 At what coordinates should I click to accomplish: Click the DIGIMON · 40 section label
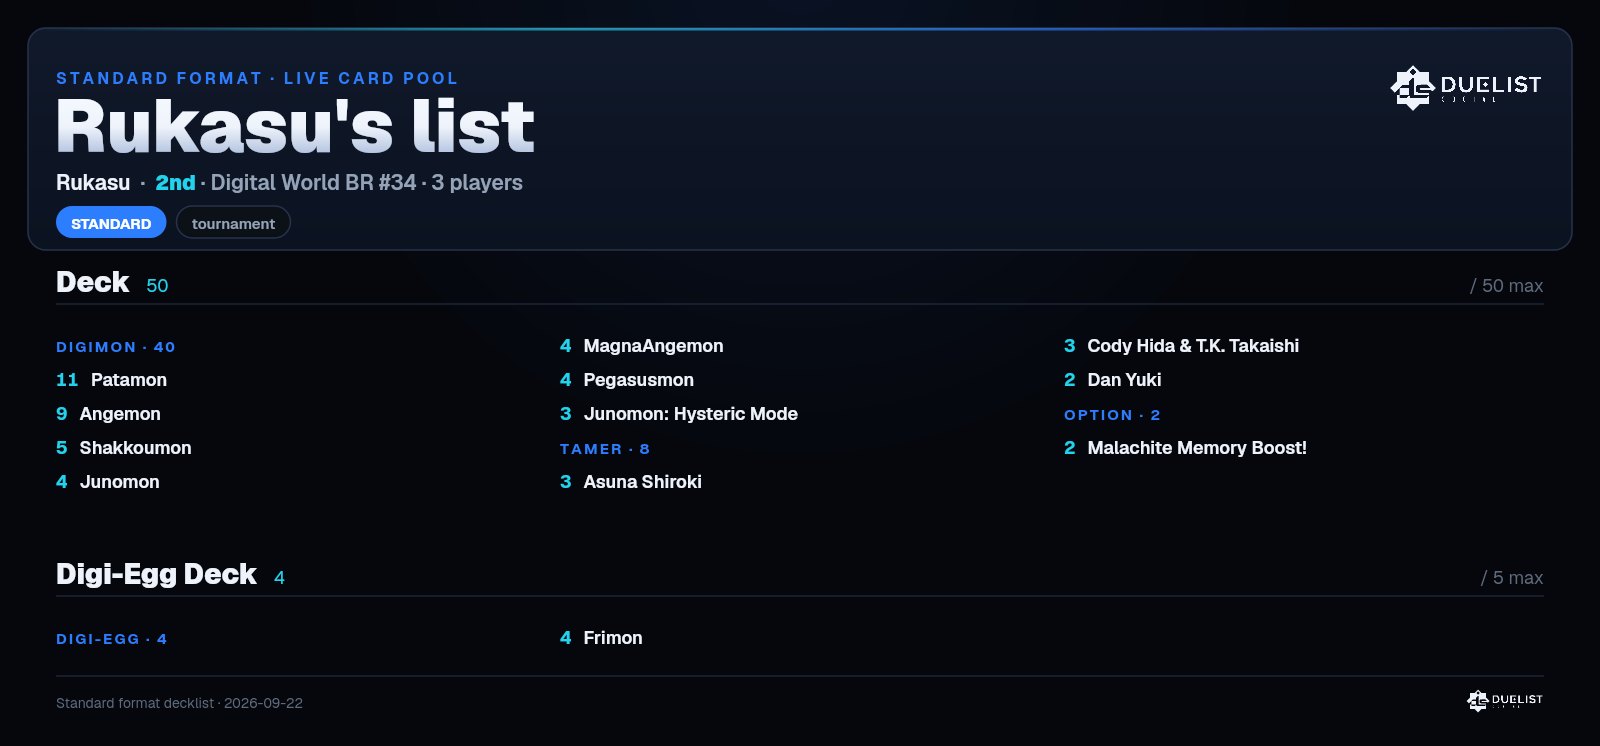116,347
